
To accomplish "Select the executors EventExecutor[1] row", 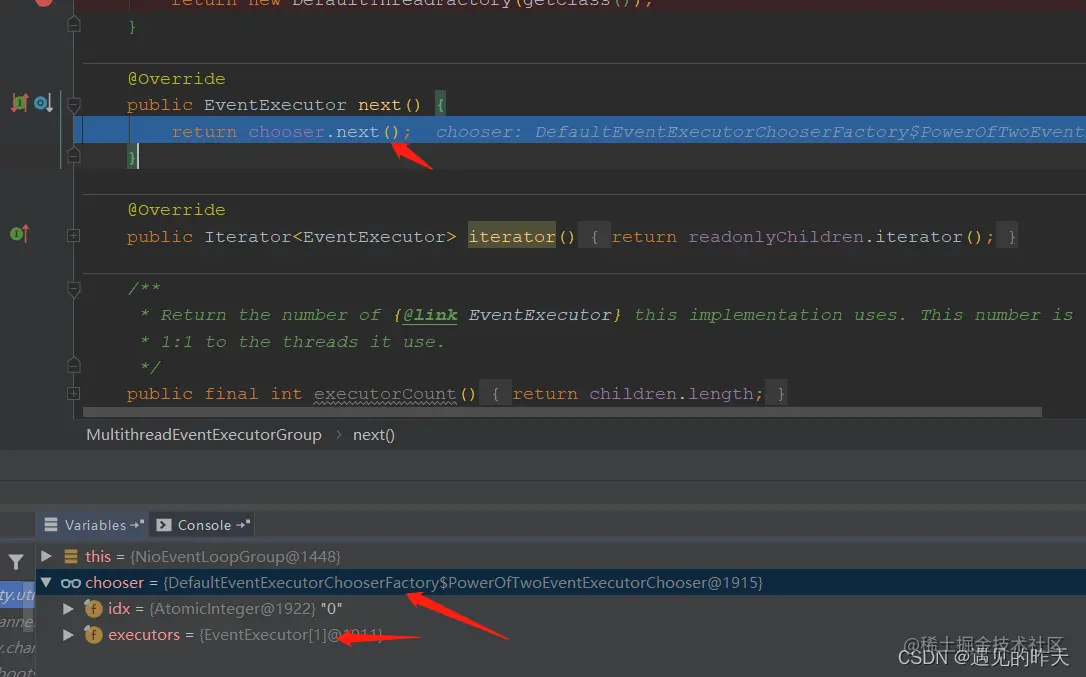I will pyautogui.click(x=560, y=635).
